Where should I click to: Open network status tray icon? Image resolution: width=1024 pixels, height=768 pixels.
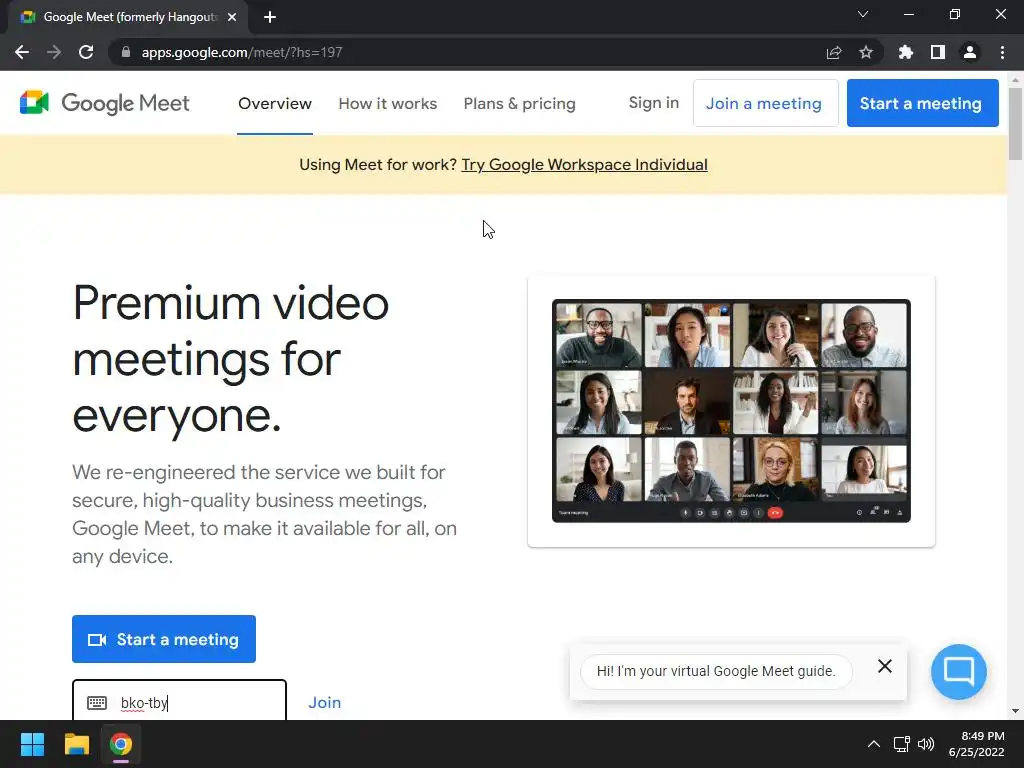point(902,744)
